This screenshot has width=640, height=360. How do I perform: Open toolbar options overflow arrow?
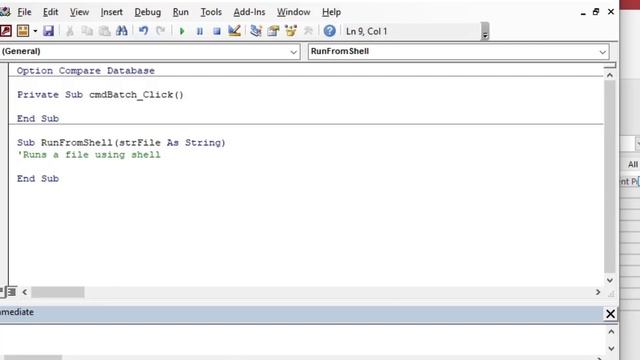(x=485, y=31)
